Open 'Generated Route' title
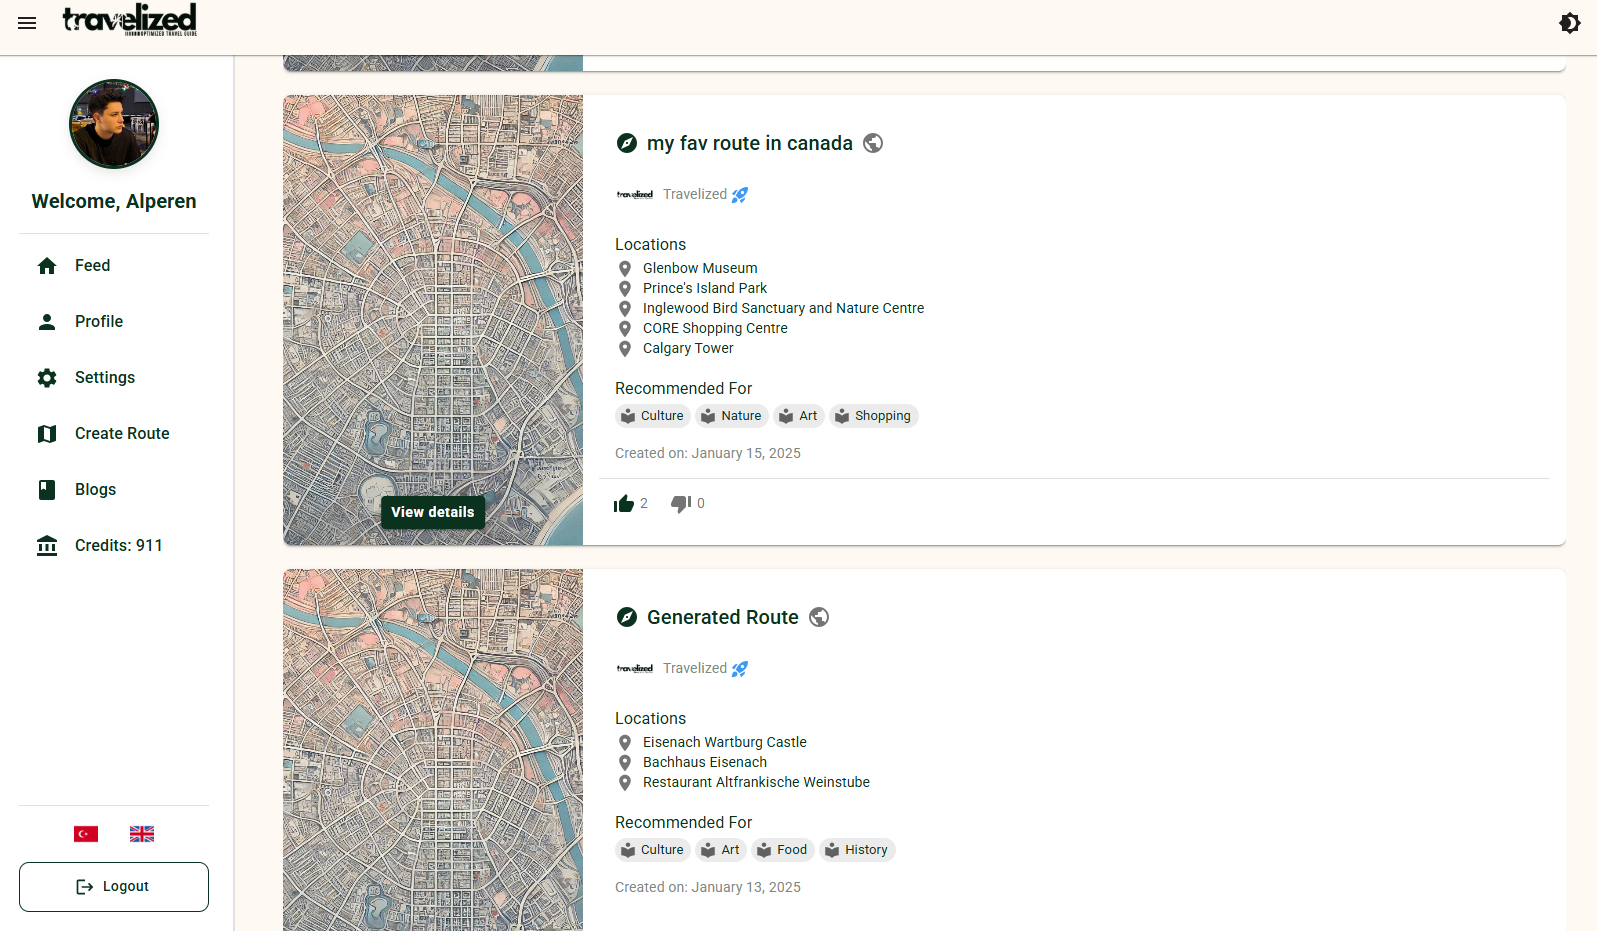The image size is (1597, 931). coord(723,617)
